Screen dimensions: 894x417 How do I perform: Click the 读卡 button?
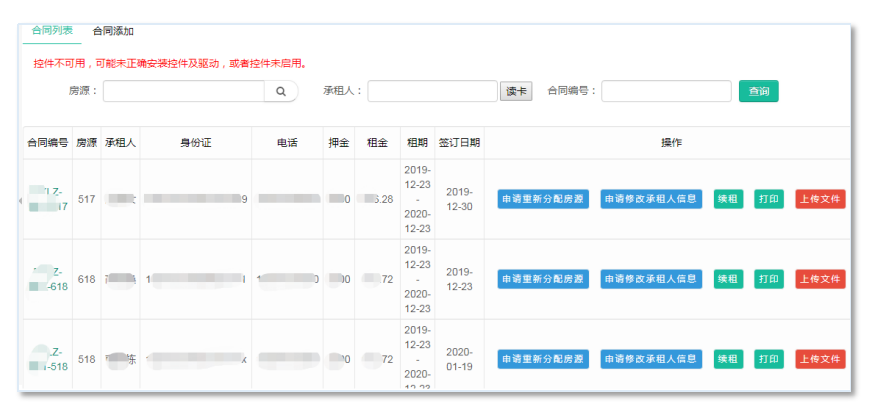tap(516, 92)
